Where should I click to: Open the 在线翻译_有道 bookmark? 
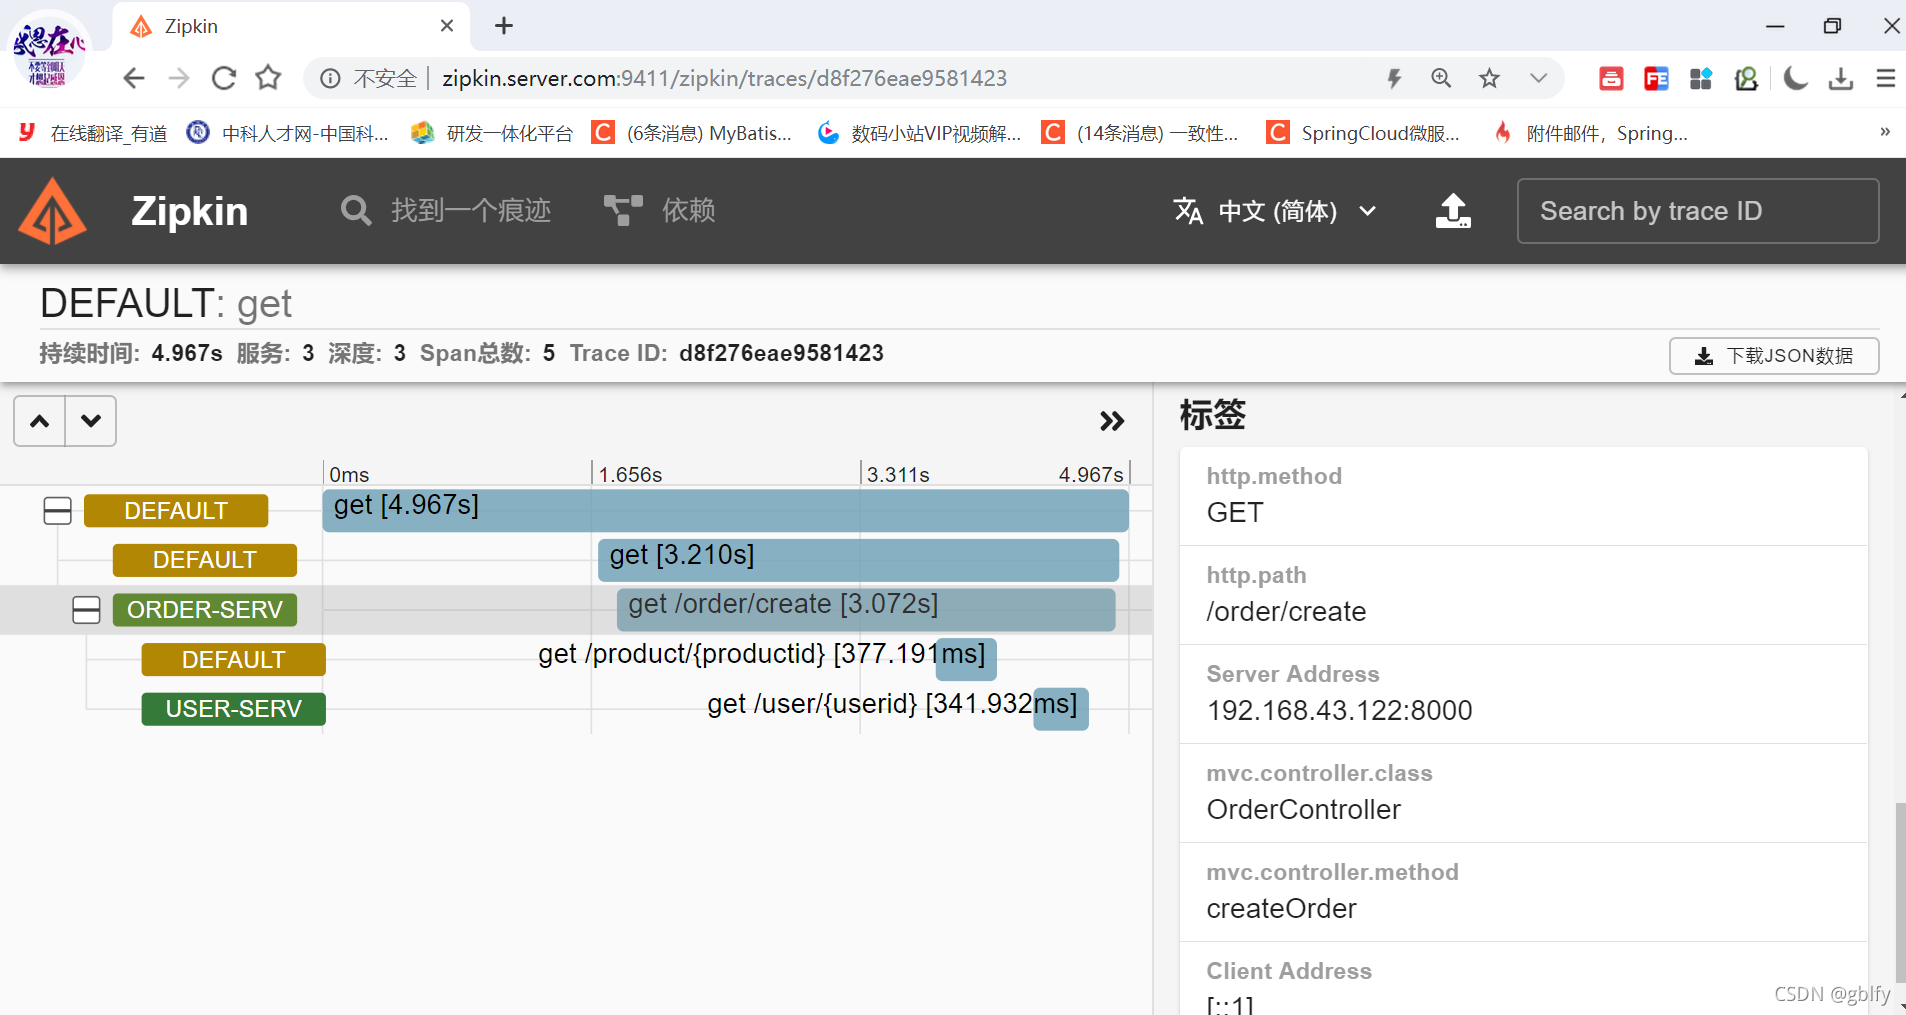[94, 133]
